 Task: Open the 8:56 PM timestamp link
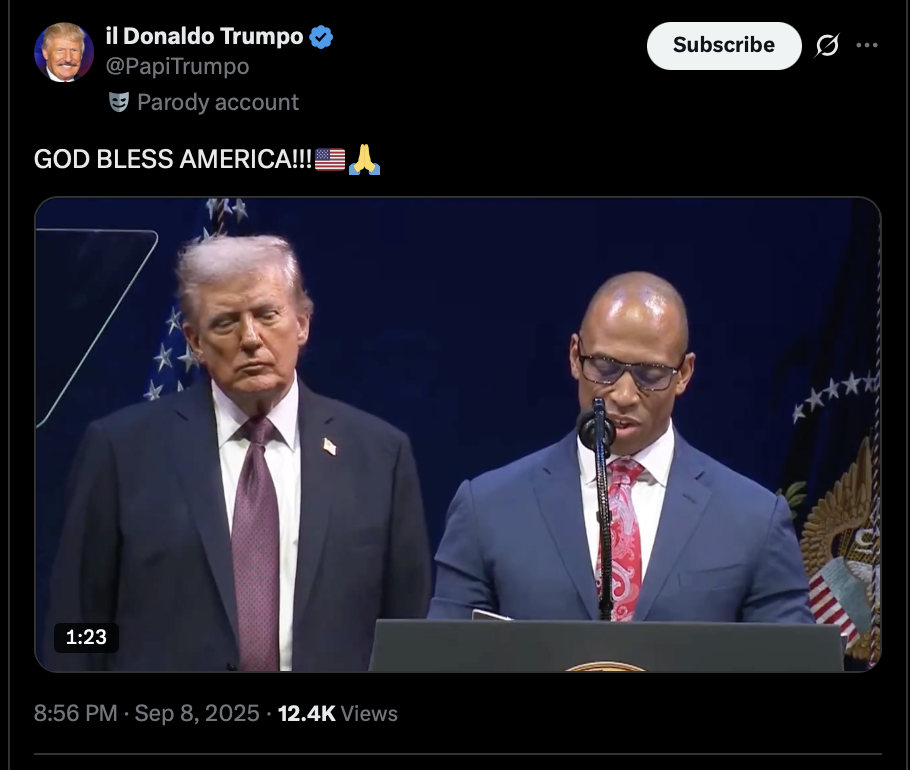pyautogui.click(x=75, y=713)
